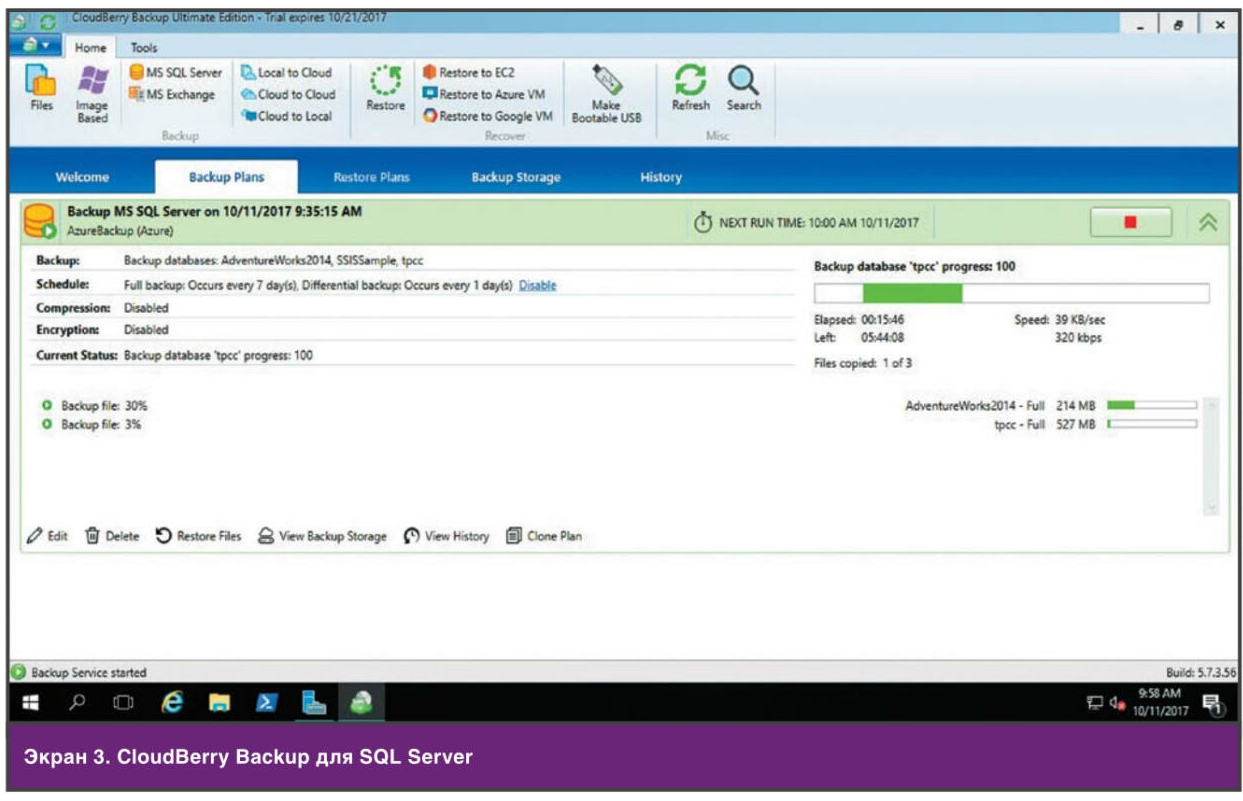
Task: Switch to the Tools ribbon tab
Action: (x=144, y=47)
